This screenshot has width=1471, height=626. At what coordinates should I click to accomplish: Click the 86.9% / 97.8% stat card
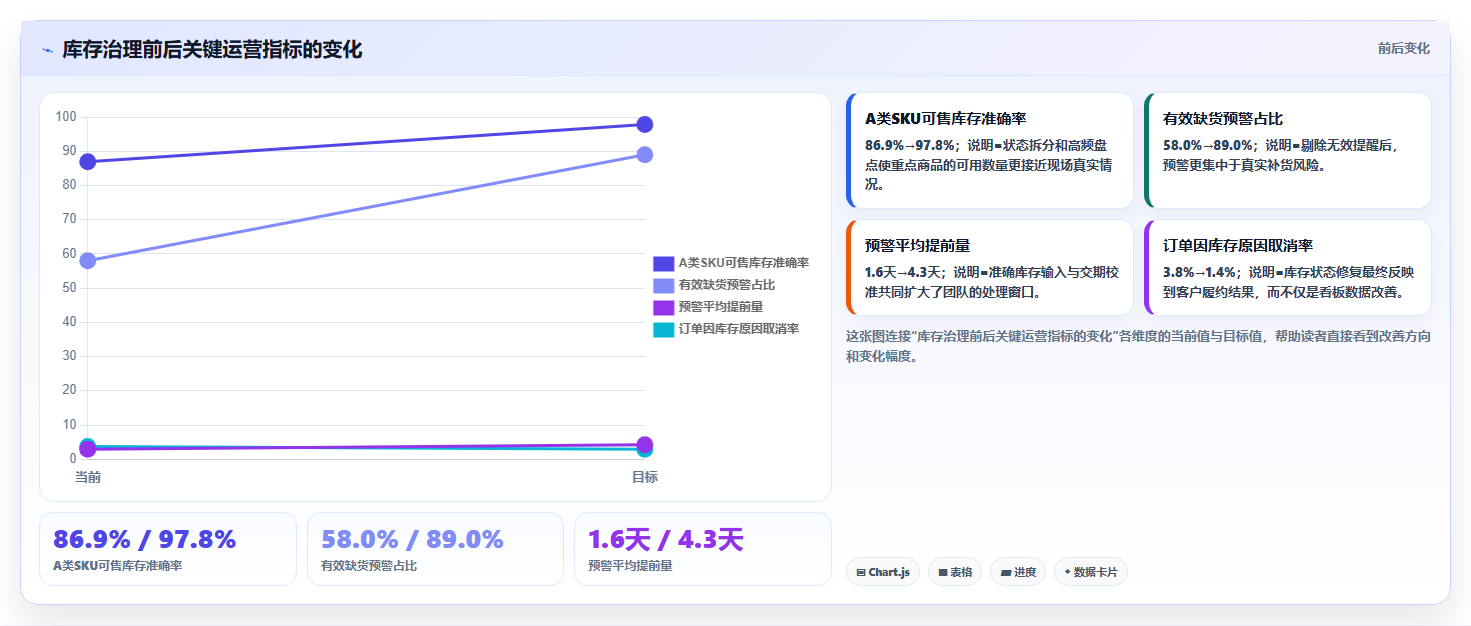168,549
